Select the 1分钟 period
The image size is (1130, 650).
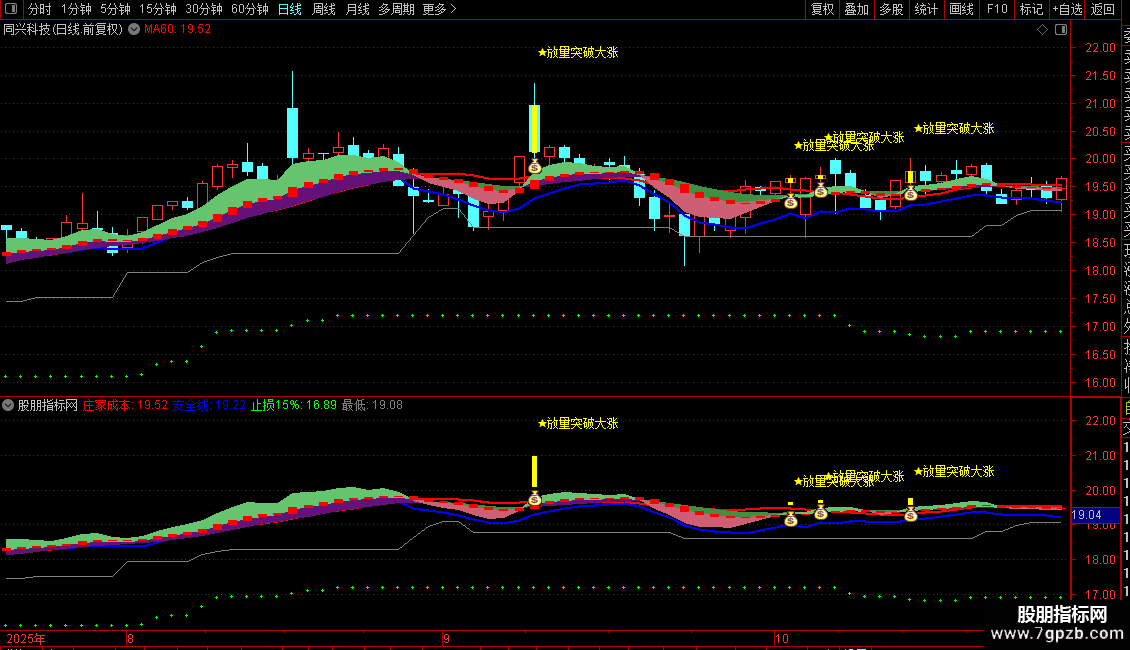click(x=76, y=9)
